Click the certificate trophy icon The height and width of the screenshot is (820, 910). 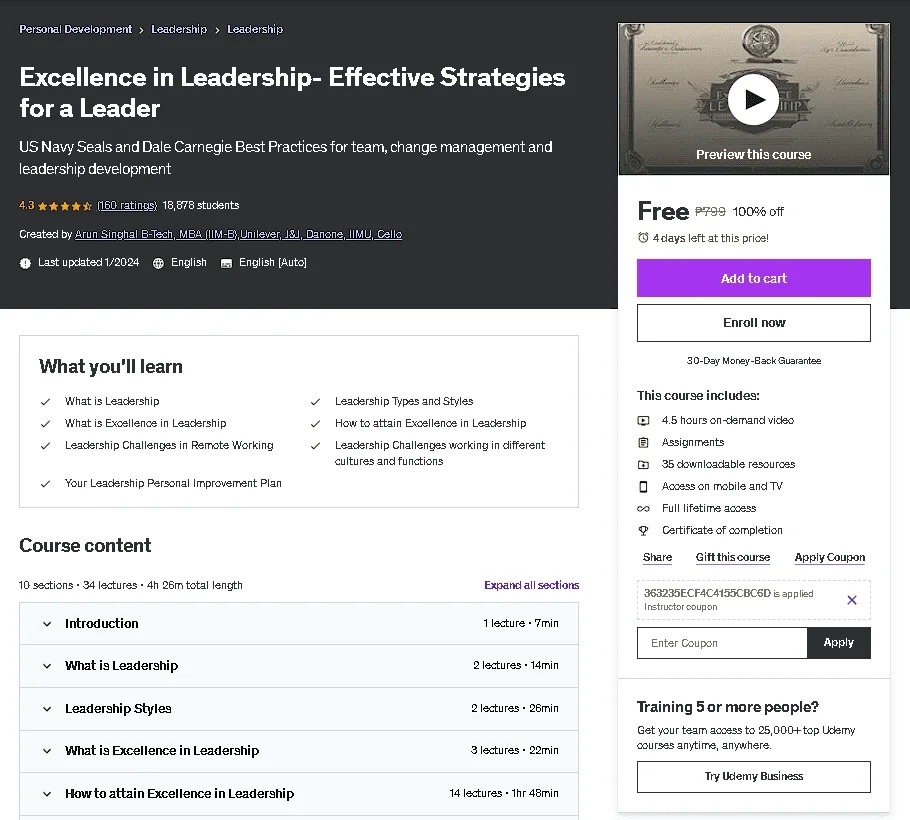(643, 530)
